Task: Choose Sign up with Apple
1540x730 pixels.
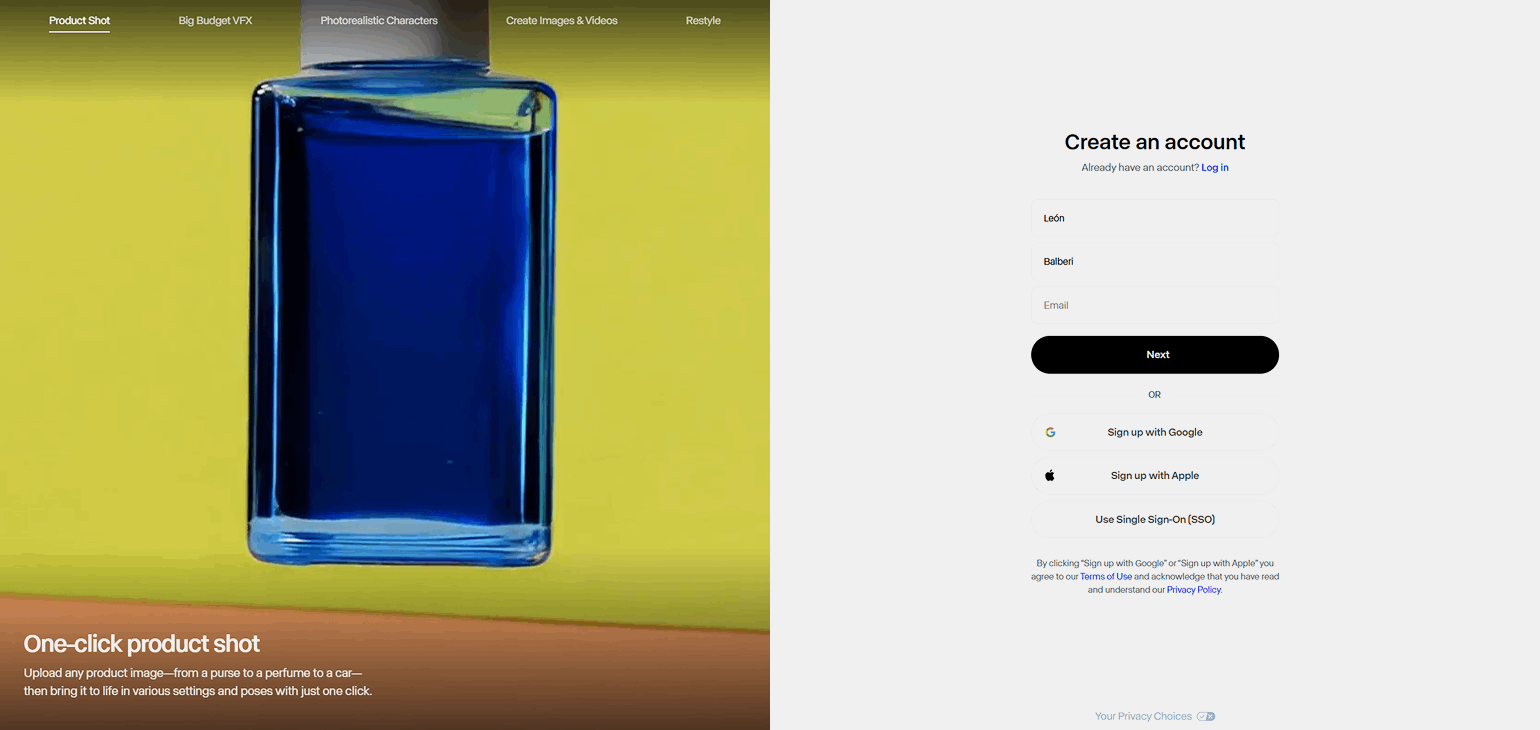Action: (x=1155, y=476)
